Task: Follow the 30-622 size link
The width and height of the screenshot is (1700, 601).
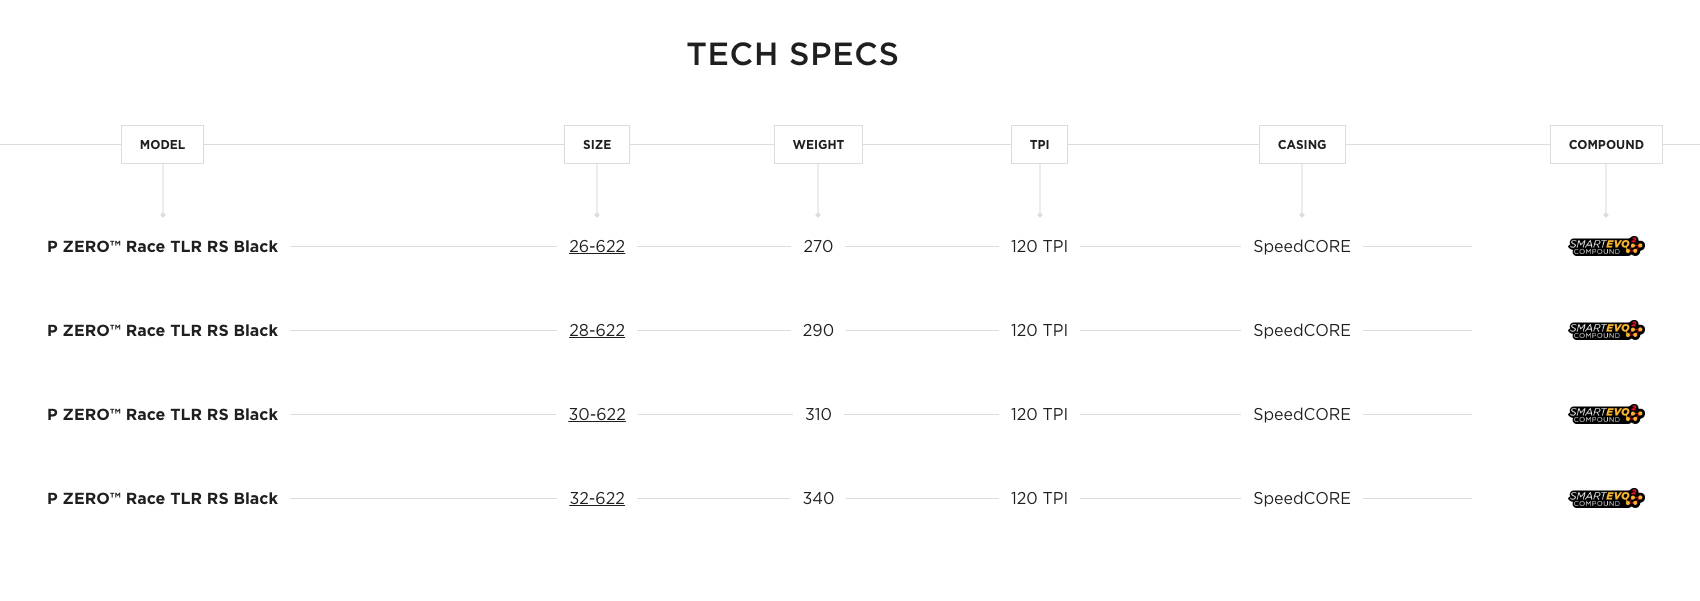Action: coord(597,414)
